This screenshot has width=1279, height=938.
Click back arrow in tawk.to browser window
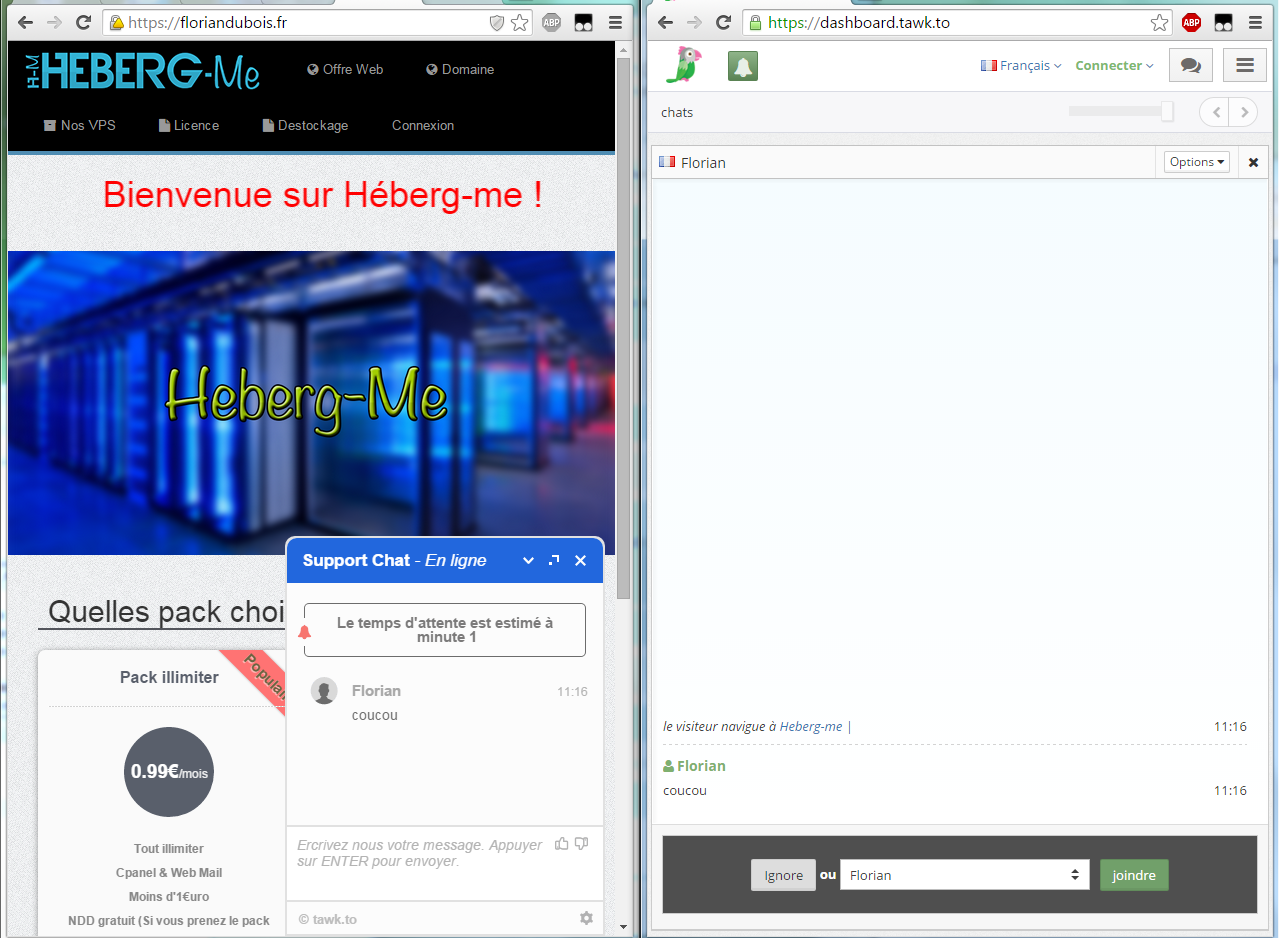[x=665, y=22]
